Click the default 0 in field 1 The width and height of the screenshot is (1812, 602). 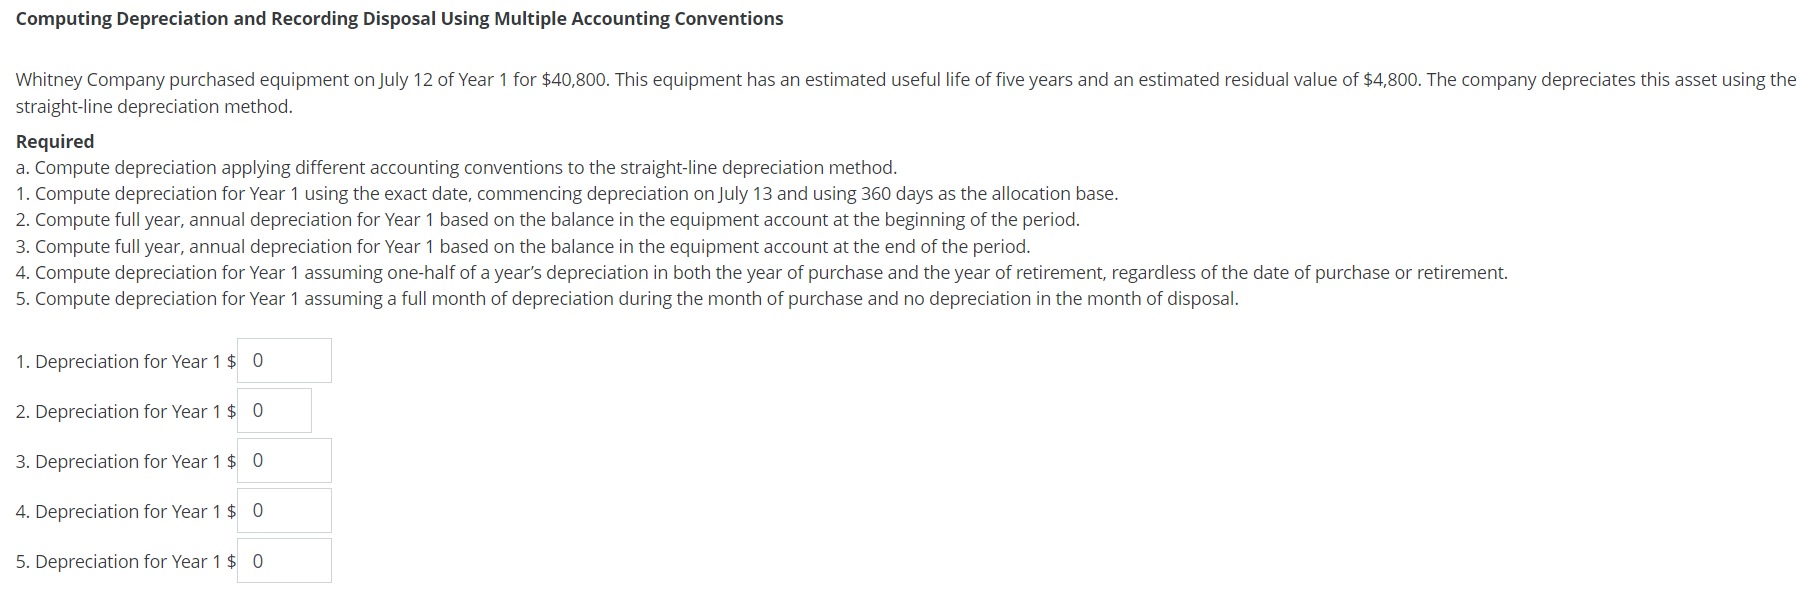(258, 360)
